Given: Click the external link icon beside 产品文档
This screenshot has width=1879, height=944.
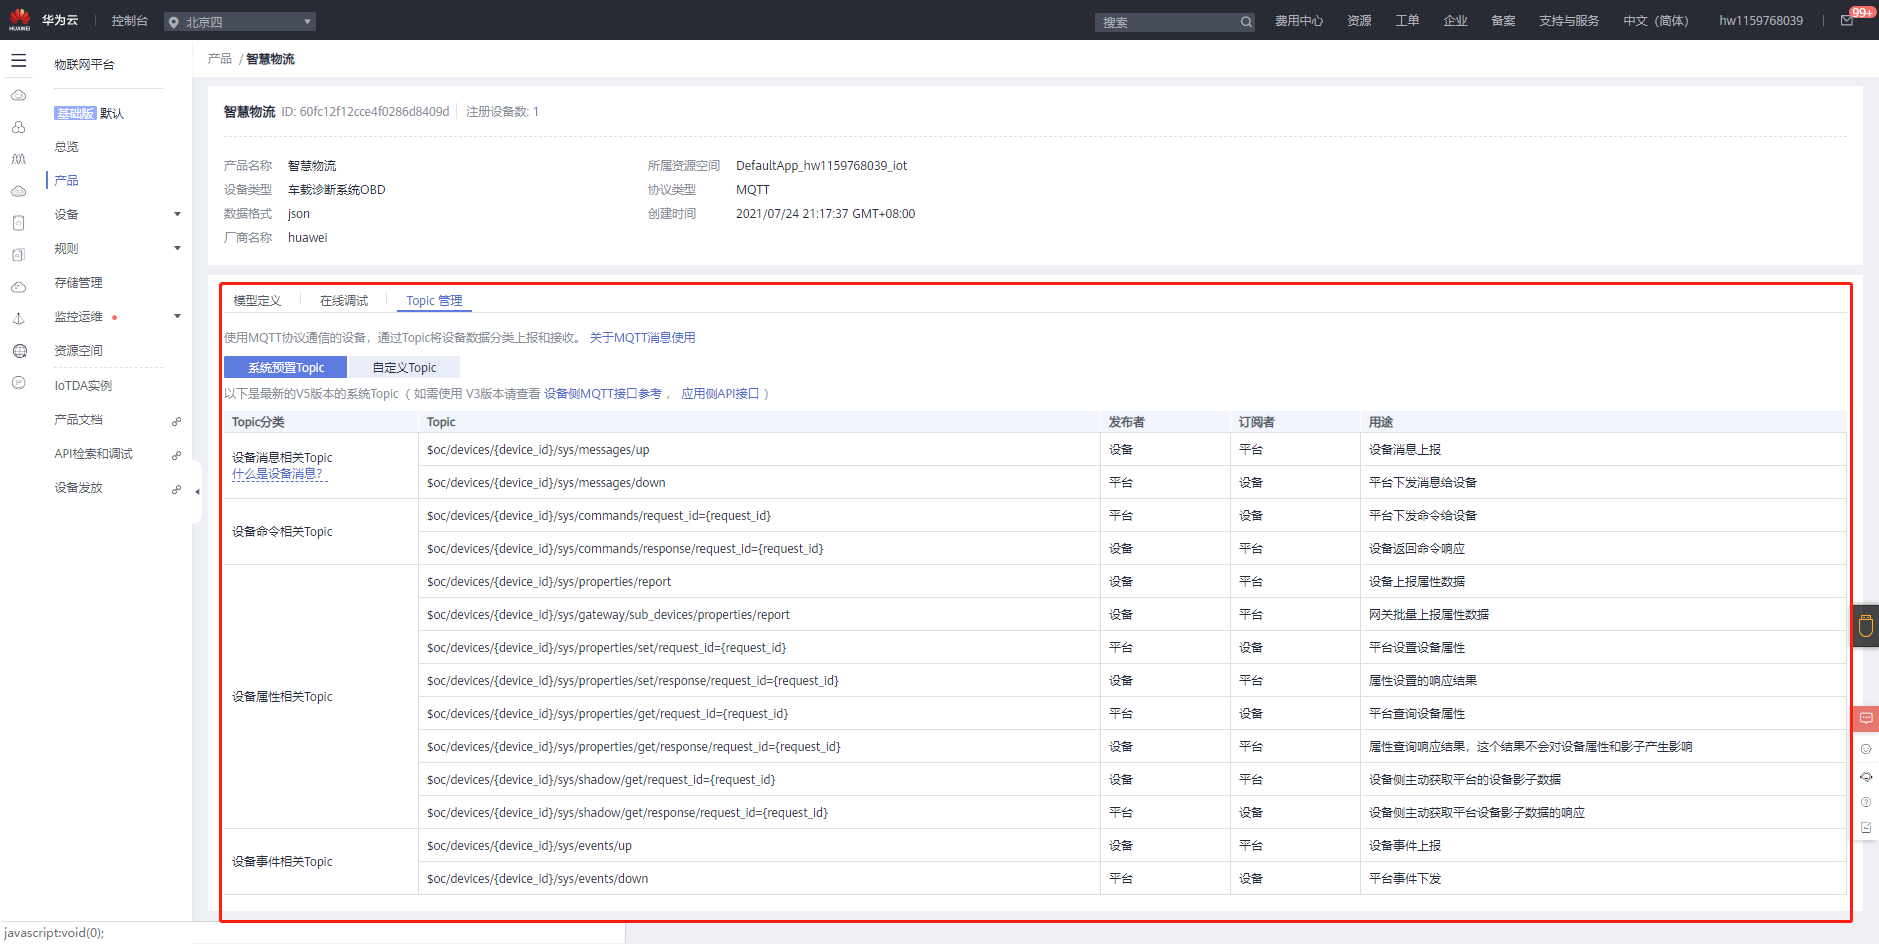Looking at the screenshot, I should (176, 421).
